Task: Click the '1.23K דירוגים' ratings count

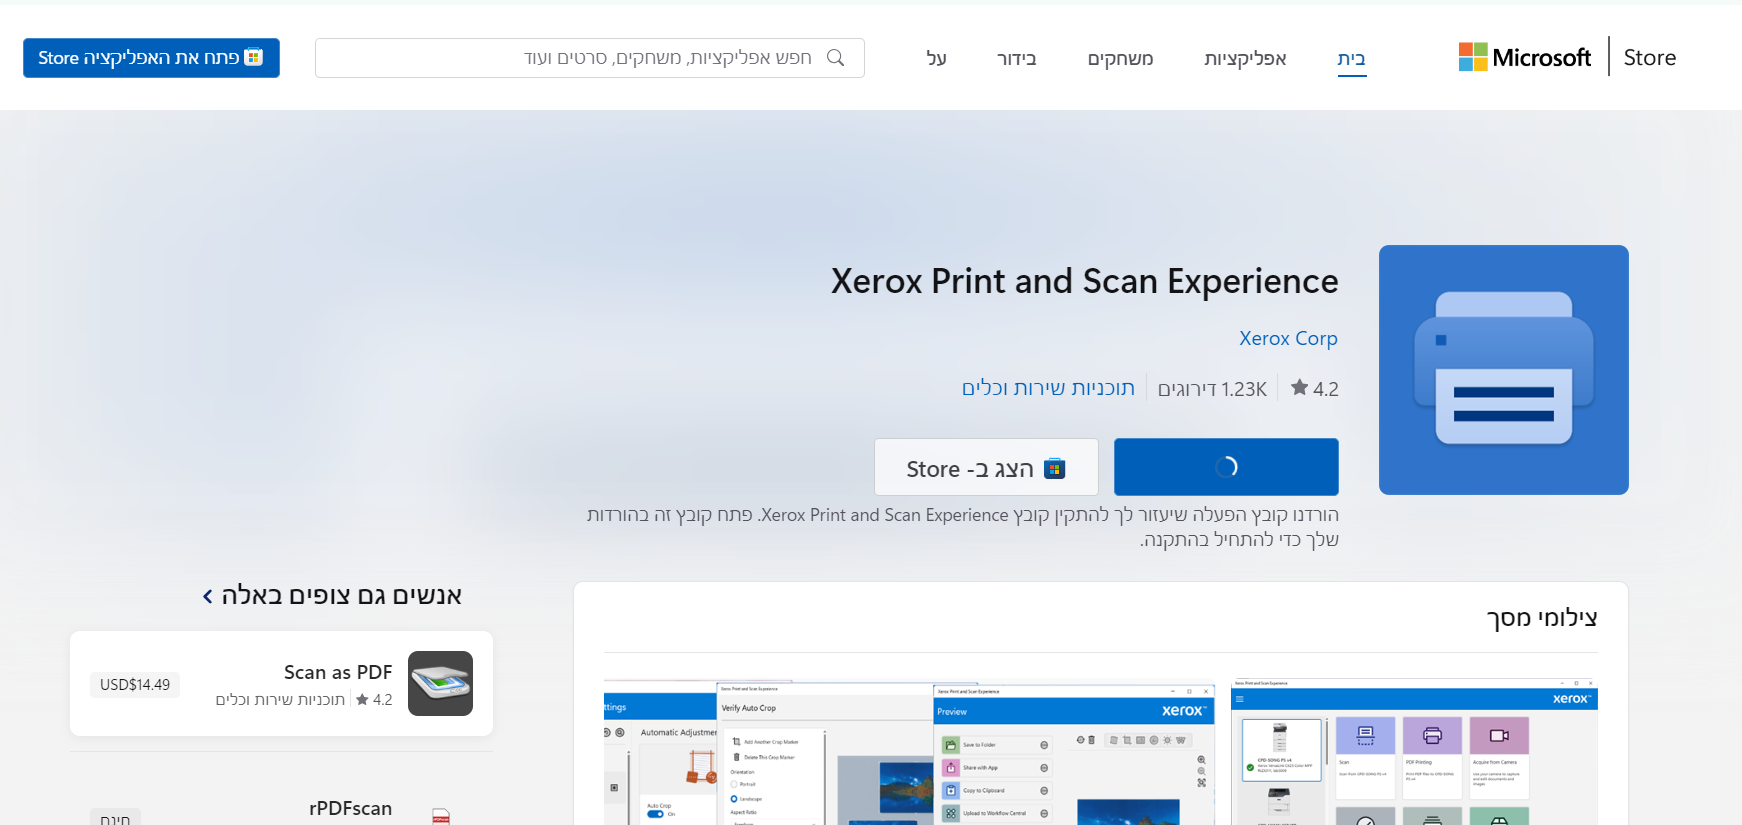Action: click(1212, 389)
